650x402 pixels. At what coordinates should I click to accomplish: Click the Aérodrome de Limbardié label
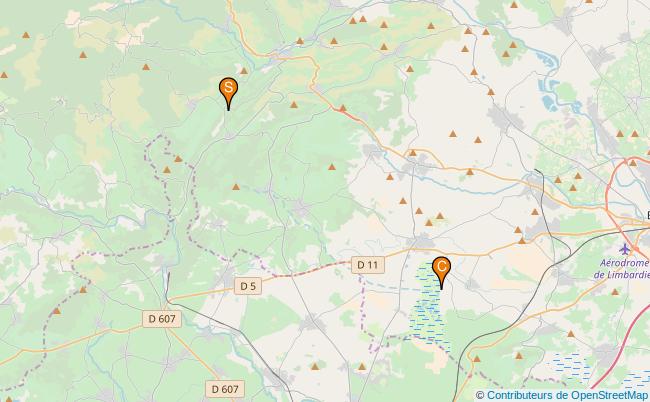click(622, 269)
